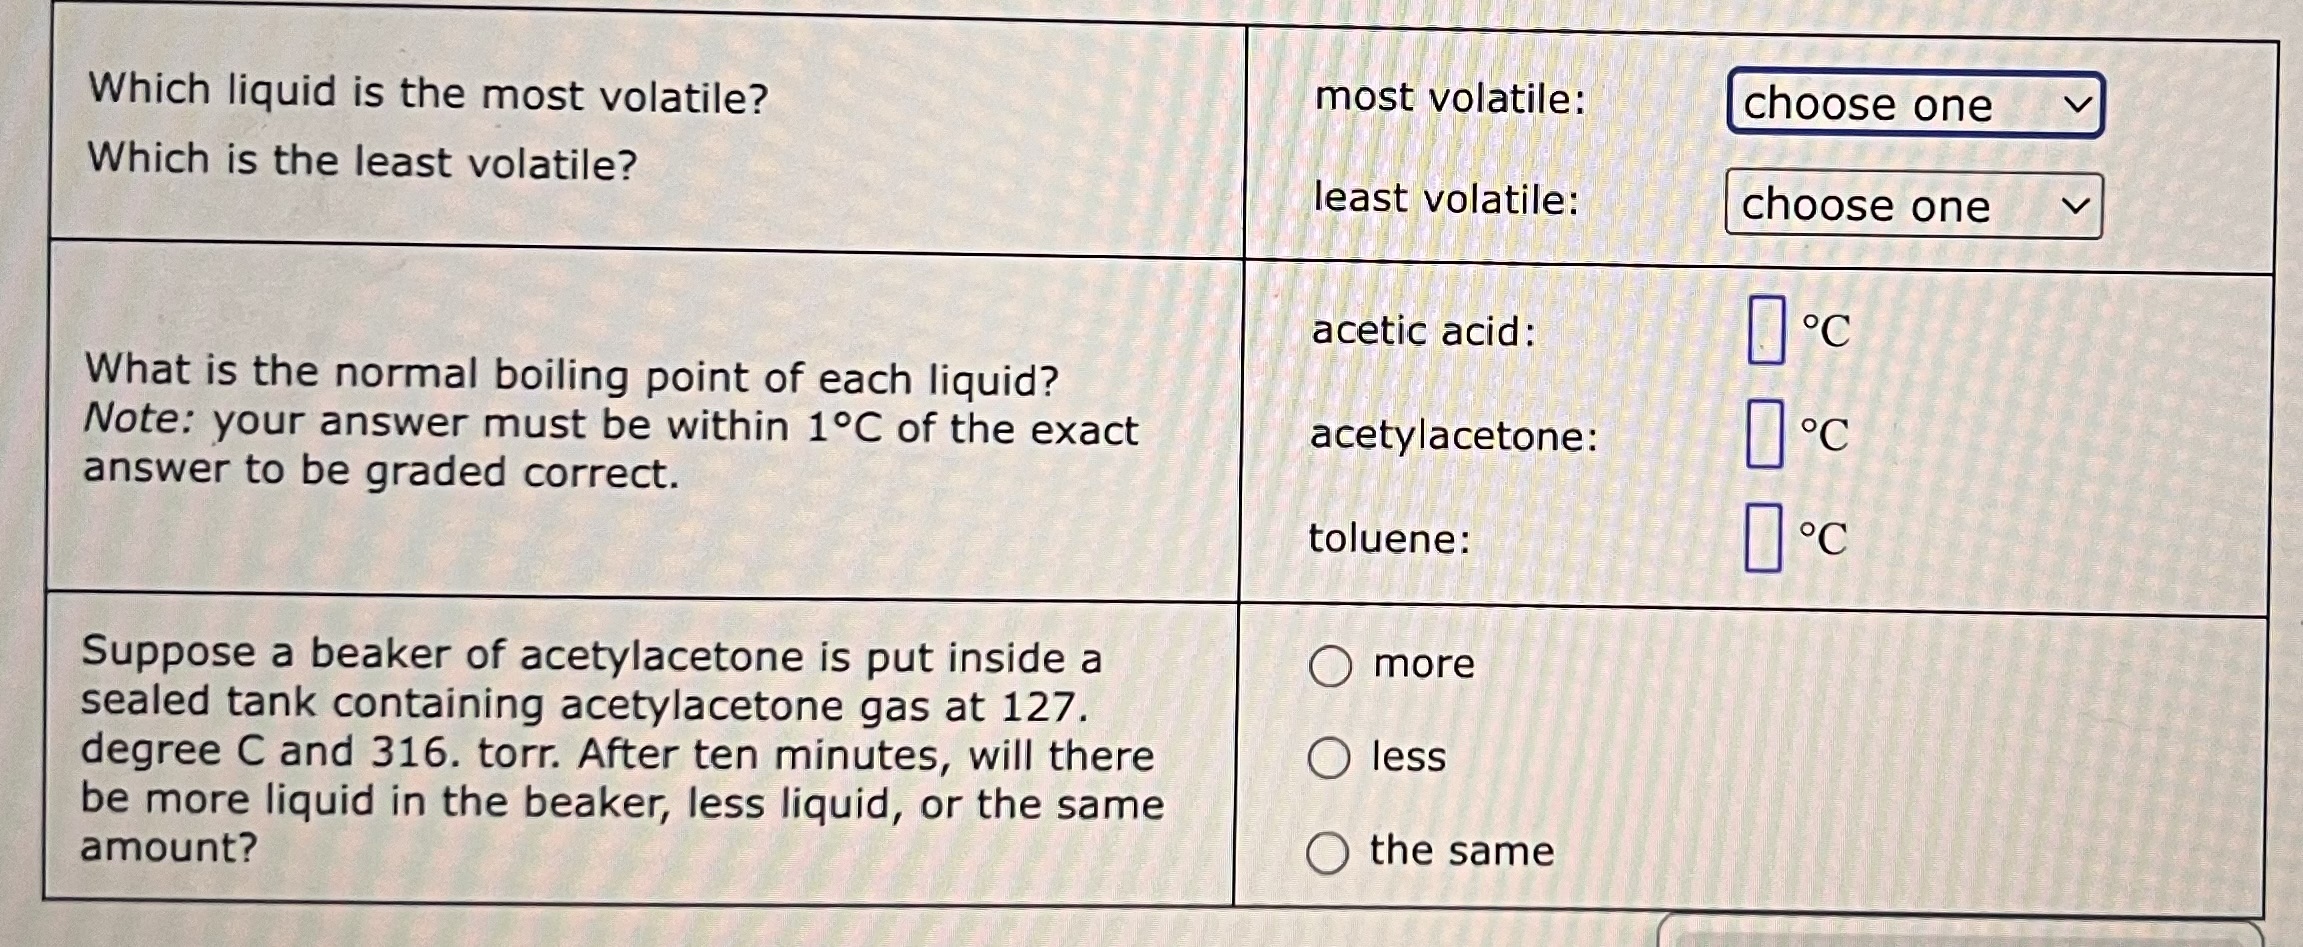Click the 'acetic acid:' row label

click(1424, 330)
